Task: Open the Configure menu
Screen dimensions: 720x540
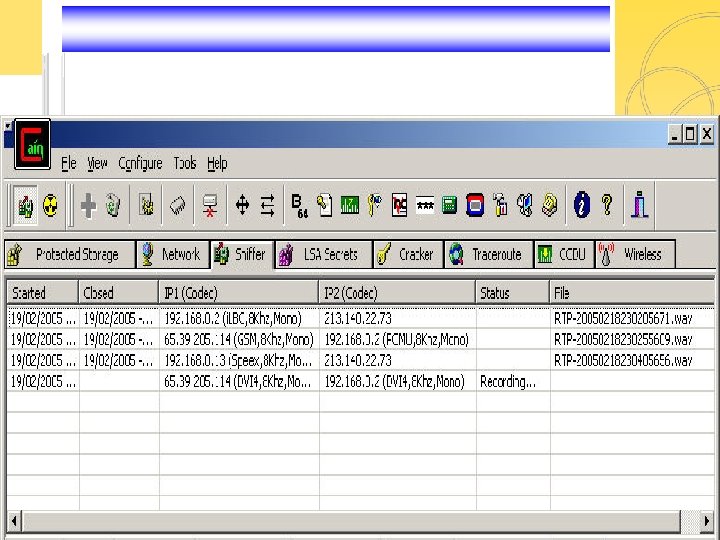Action: pos(140,163)
